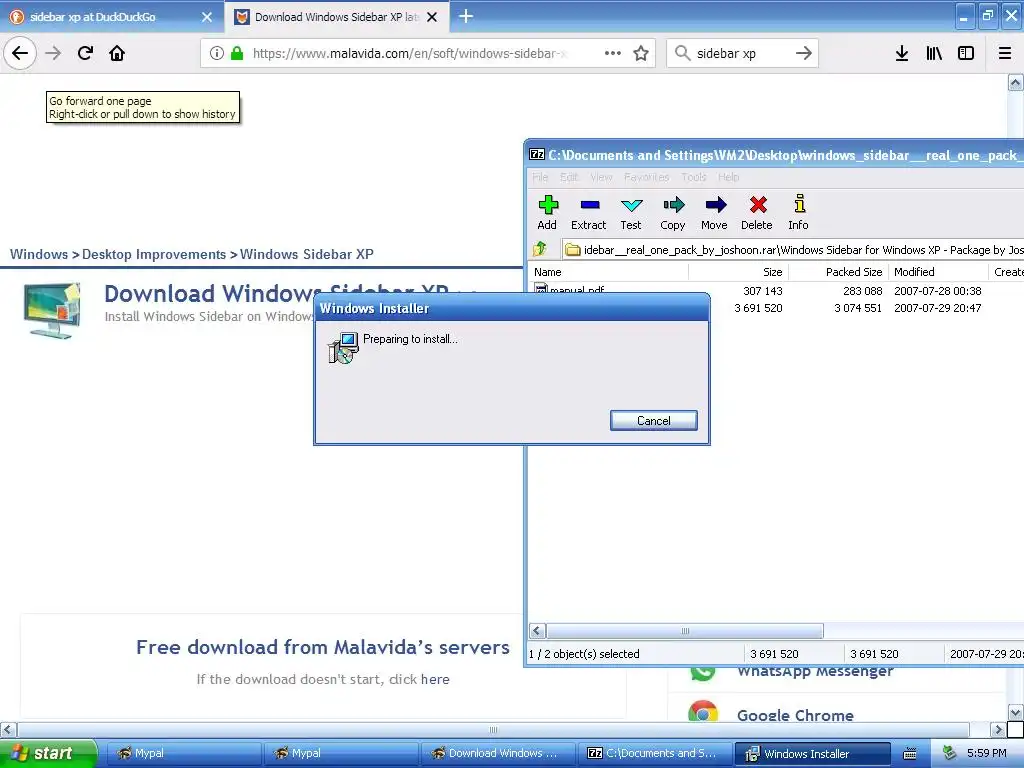
Task: Click the green secure connection padlock
Action: [237, 53]
